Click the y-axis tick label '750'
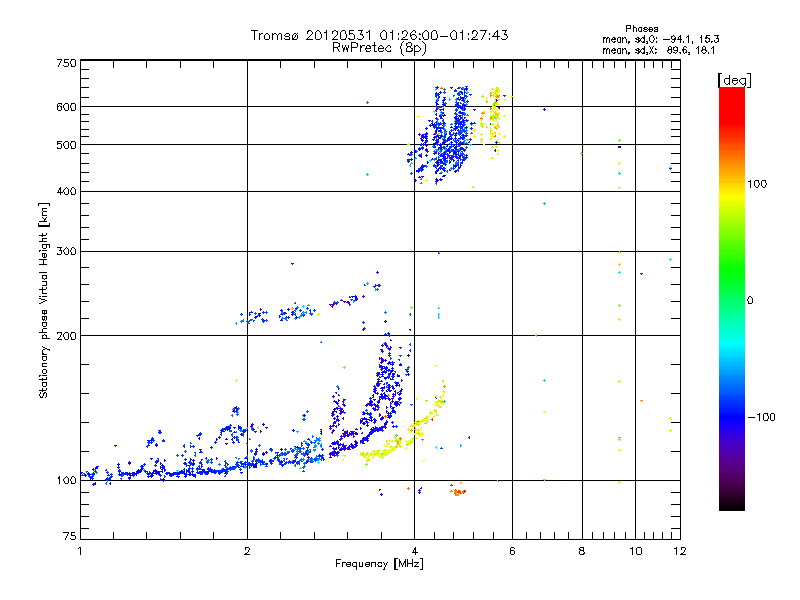800x600 pixels. [66, 63]
